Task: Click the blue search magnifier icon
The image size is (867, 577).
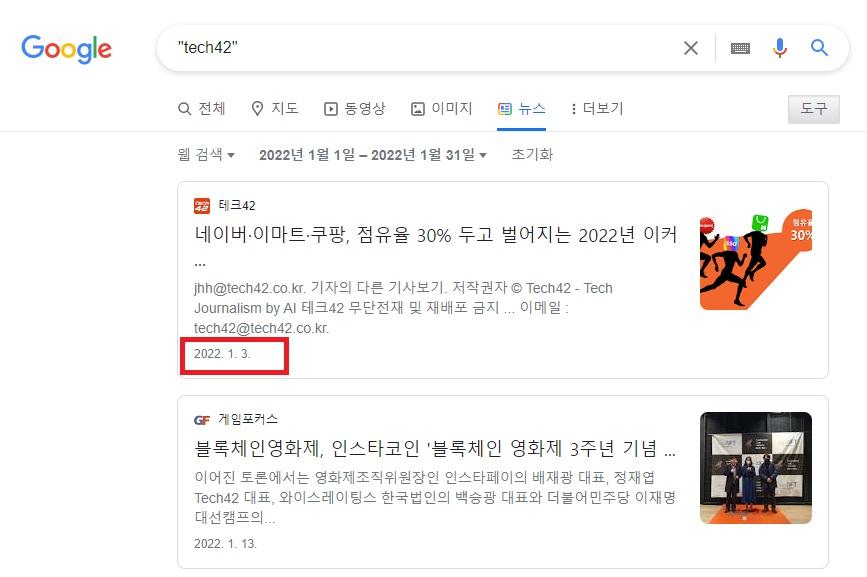Action: 820,48
